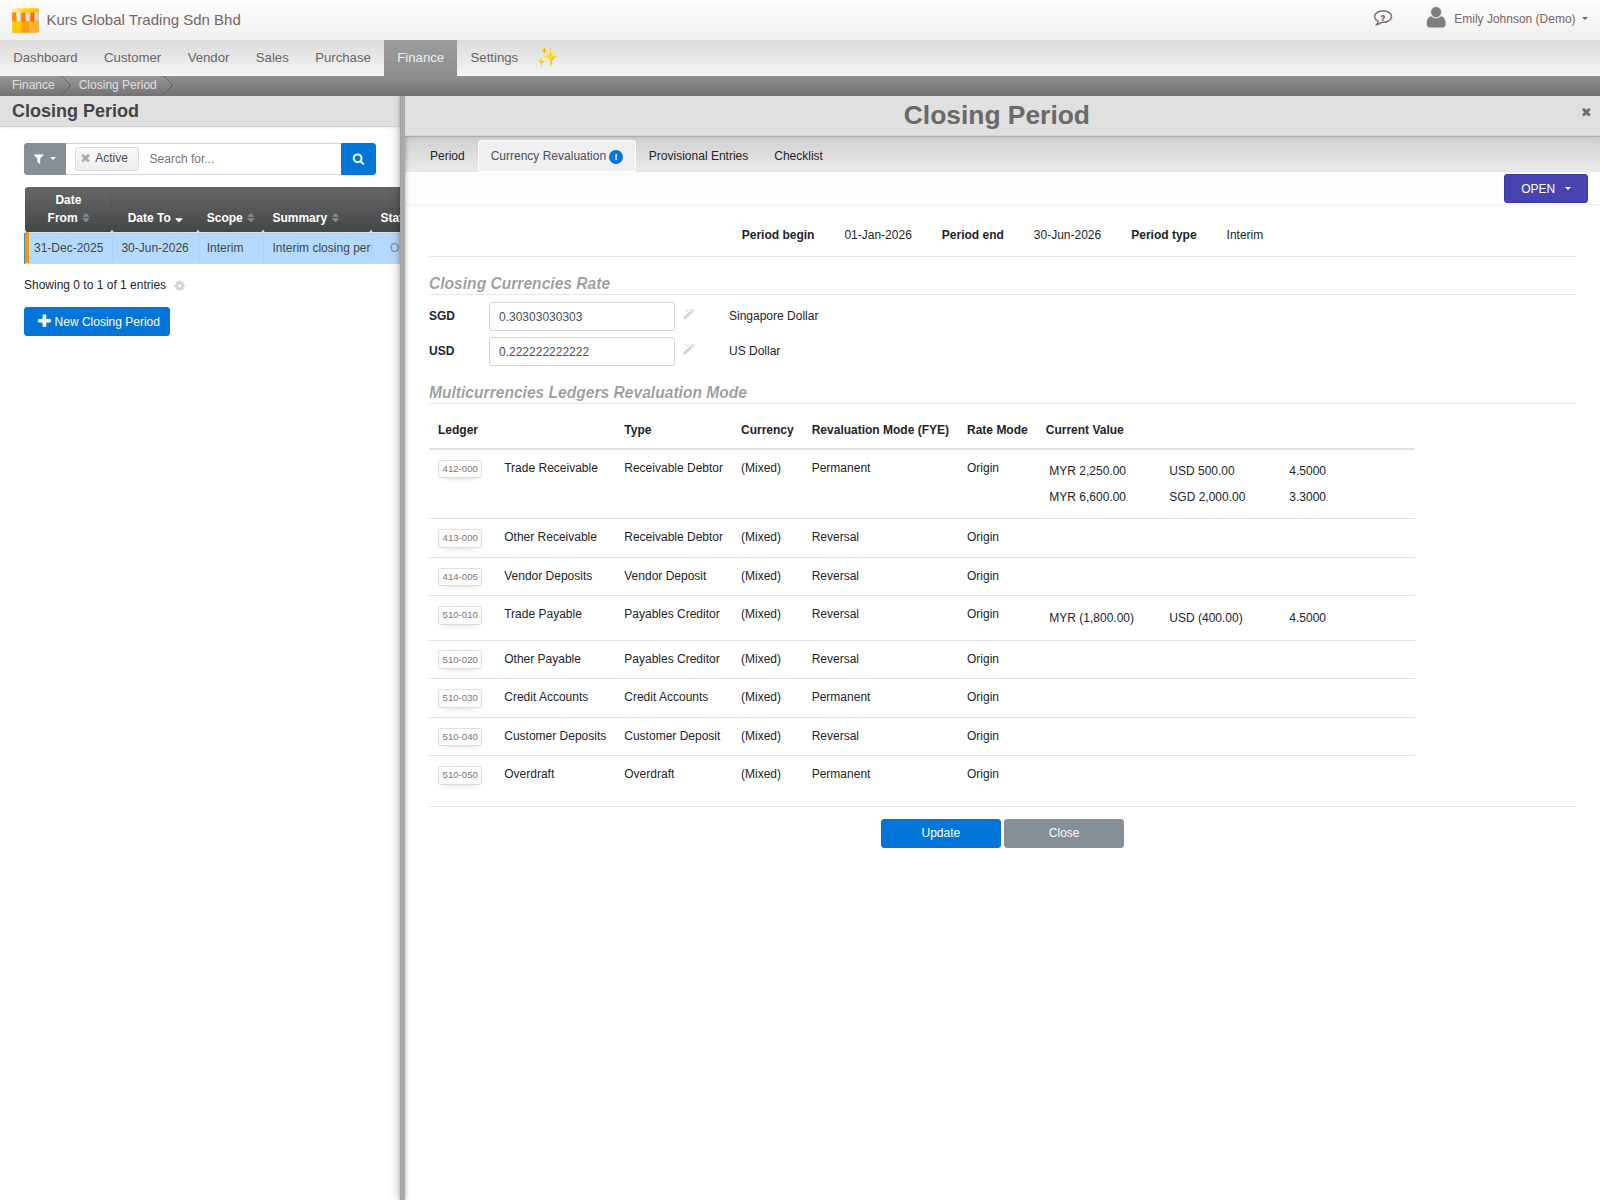The width and height of the screenshot is (1600, 1200).
Task: Switch to the Period tab
Action: (x=447, y=156)
